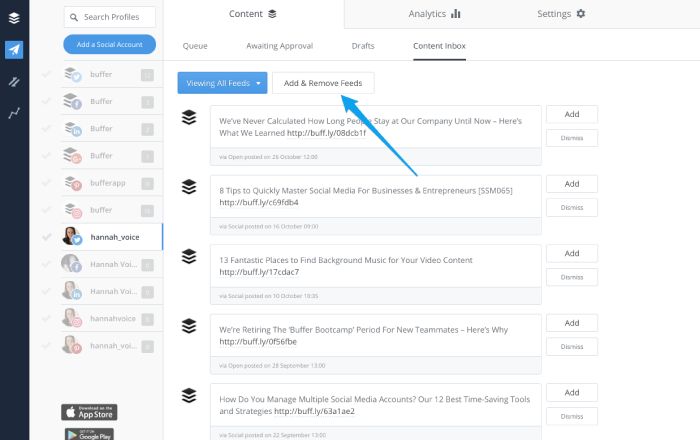Viewport: 700px width, 440px height.
Task: Click the Buffer stacked-layers logo in dark sidebar
Action: (x=14, y=18)
